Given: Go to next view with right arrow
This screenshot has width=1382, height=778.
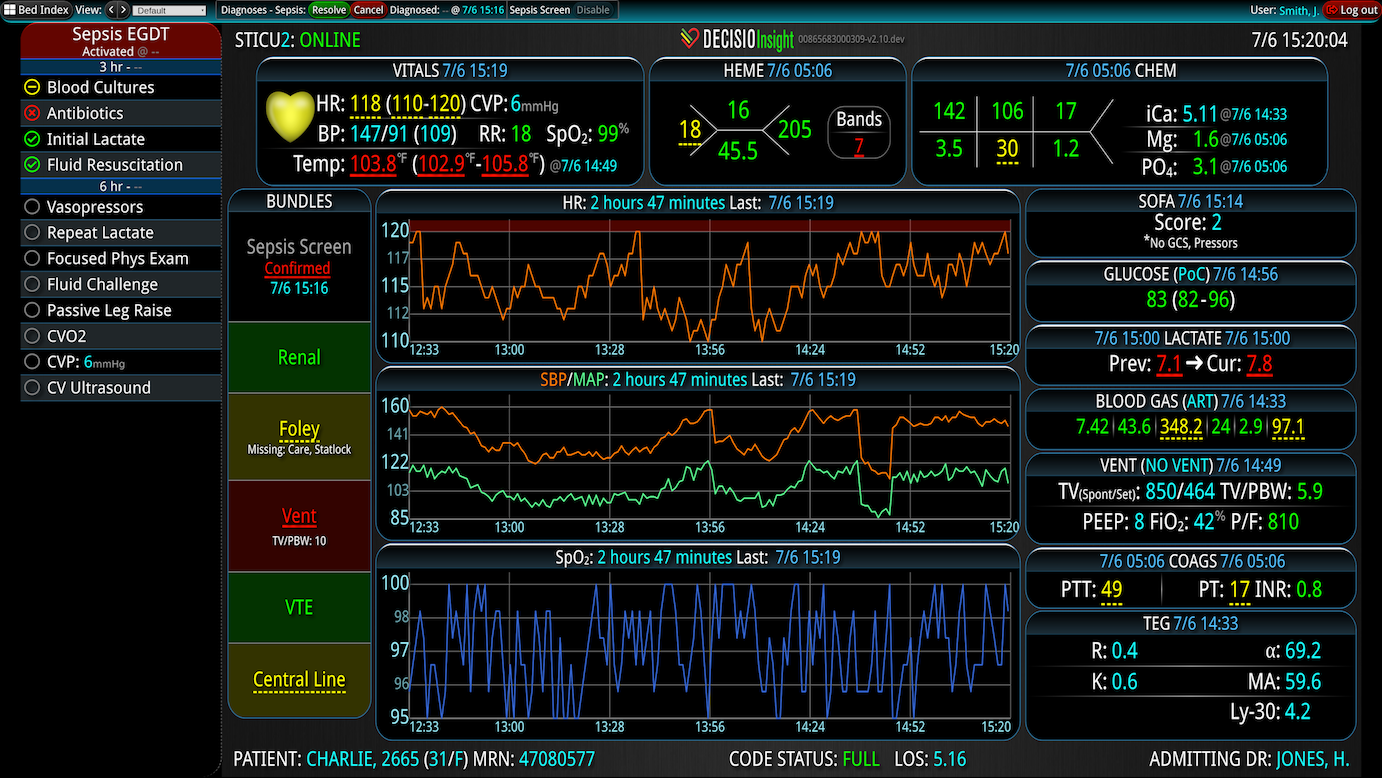Looking at the screenshot, I should click(124, 10).
